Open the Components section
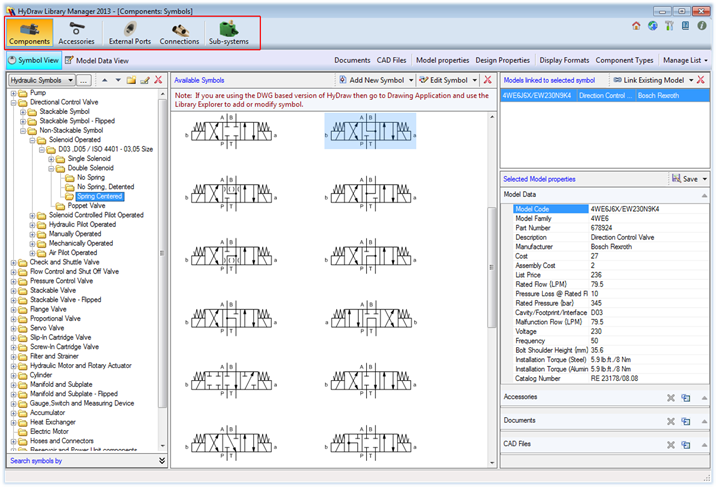The width and height of the screenshot is (716, 487). [x=29, y=33]
